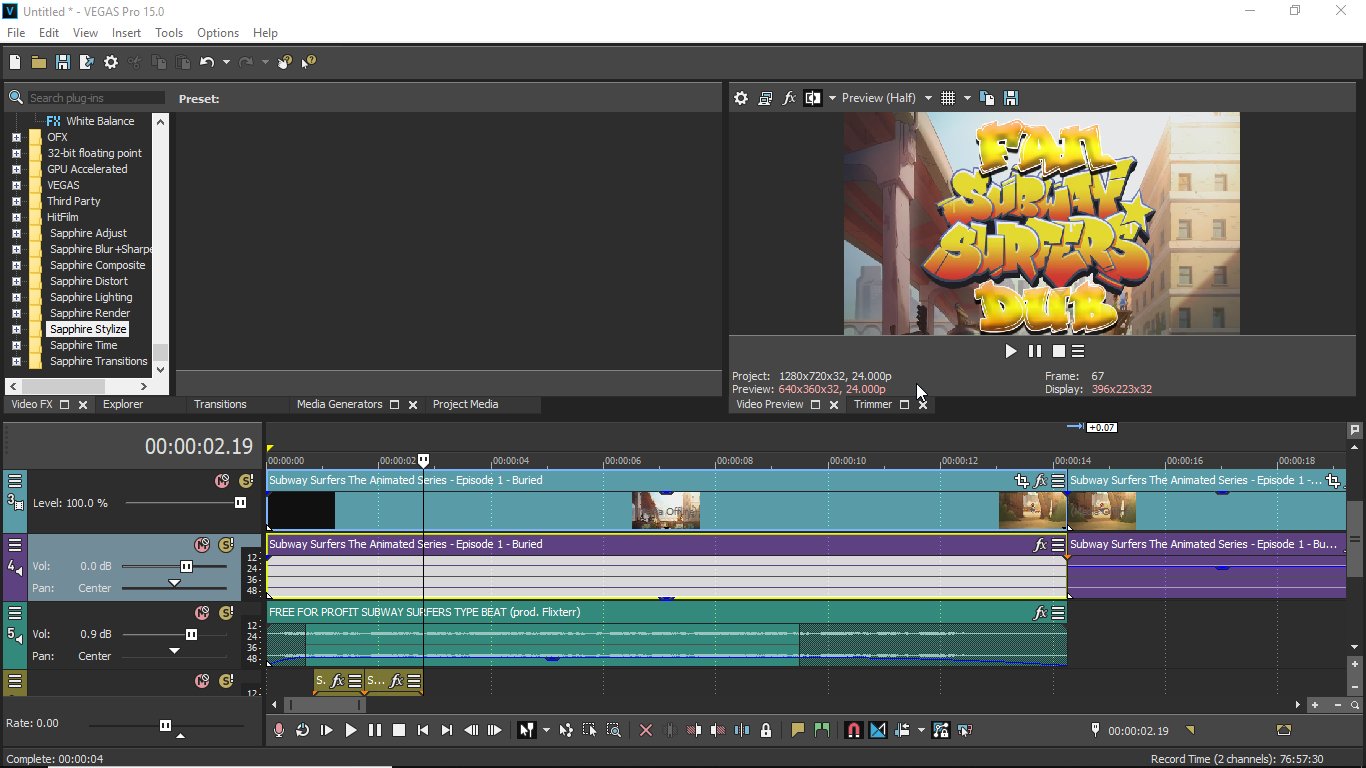
Task: Click the Open project folder icon
Action: click(x=39, y=62)
